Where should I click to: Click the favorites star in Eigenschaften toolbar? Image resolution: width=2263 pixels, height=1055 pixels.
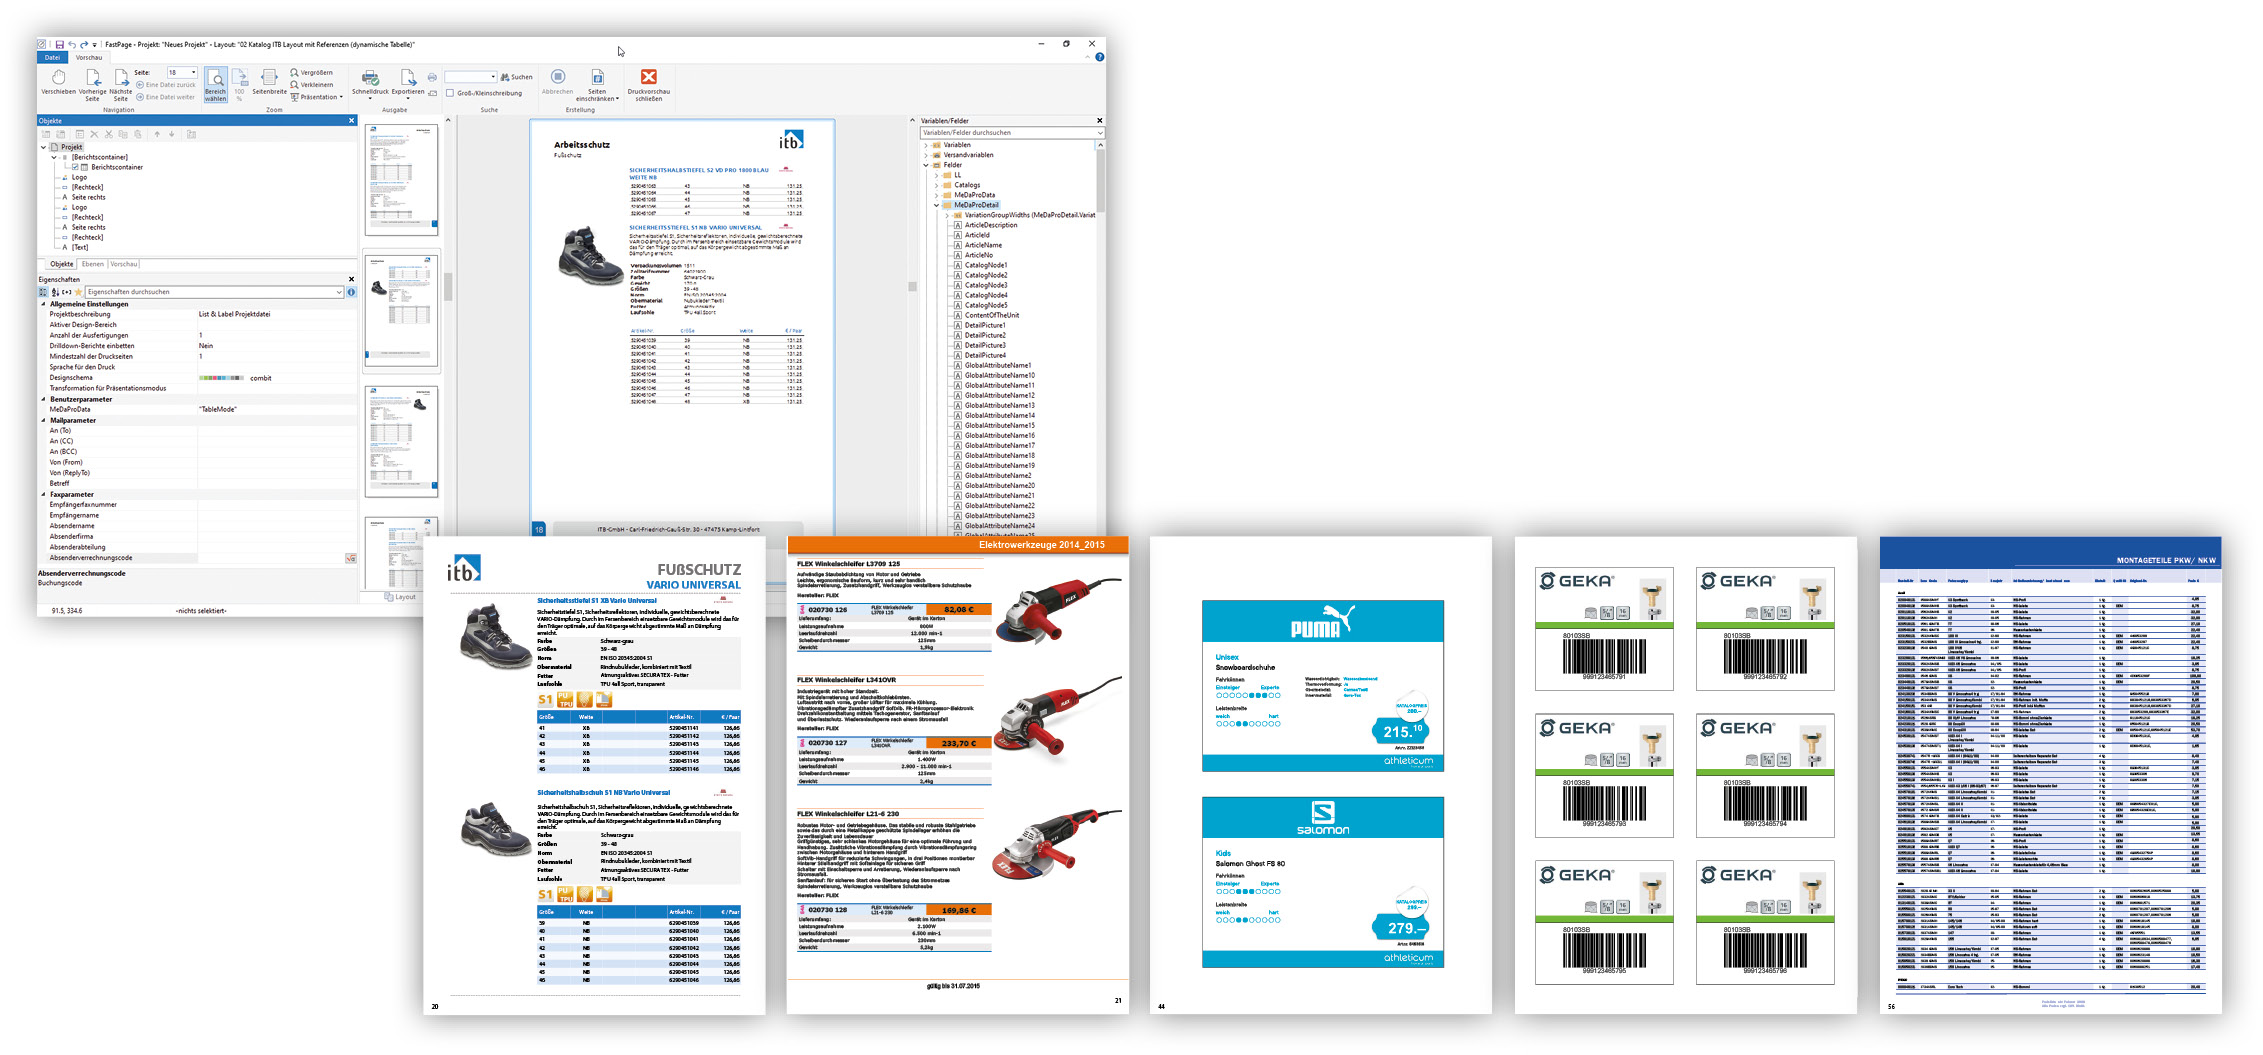[x=78, y=292]
